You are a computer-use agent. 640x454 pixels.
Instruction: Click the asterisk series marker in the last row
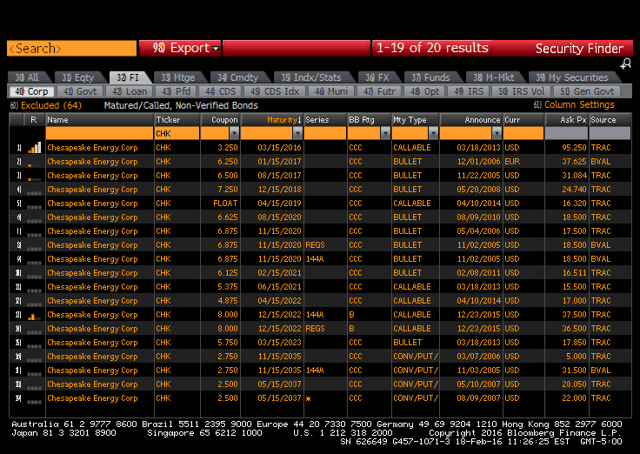(308, 398)
